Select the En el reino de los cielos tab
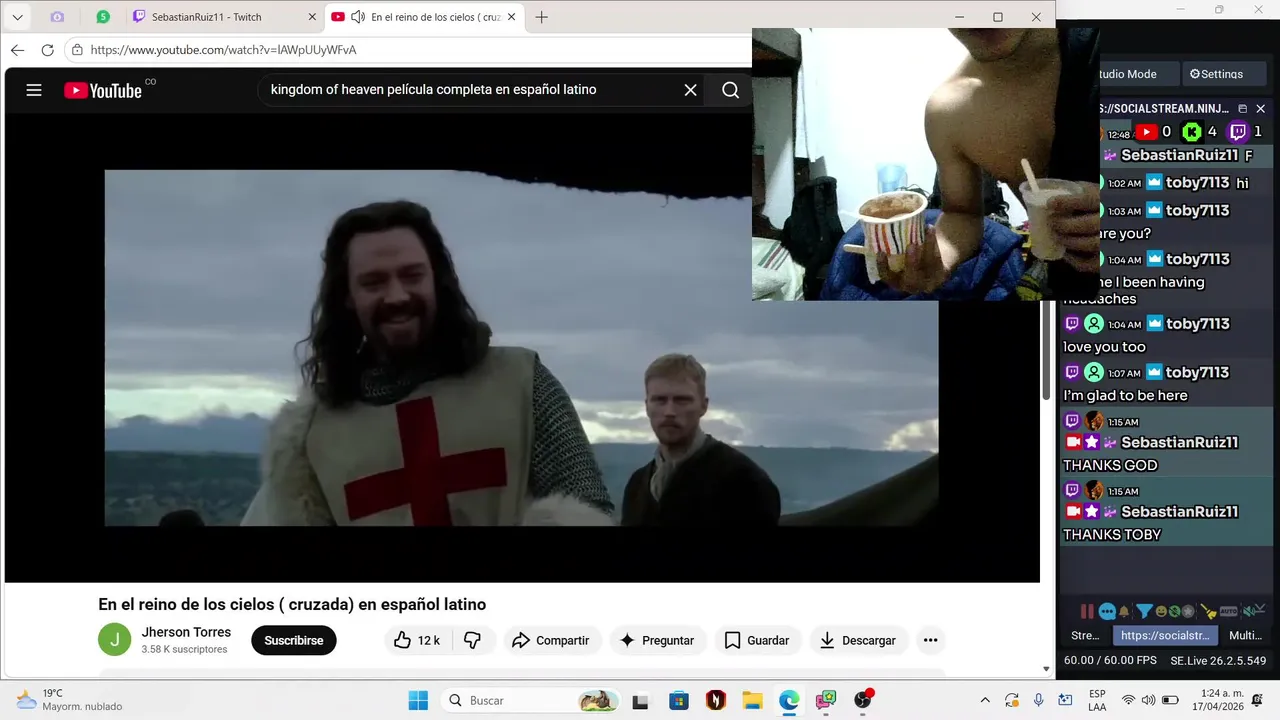Image resolution: width=1280 pixels, height=720 pixels. (425, 17)
